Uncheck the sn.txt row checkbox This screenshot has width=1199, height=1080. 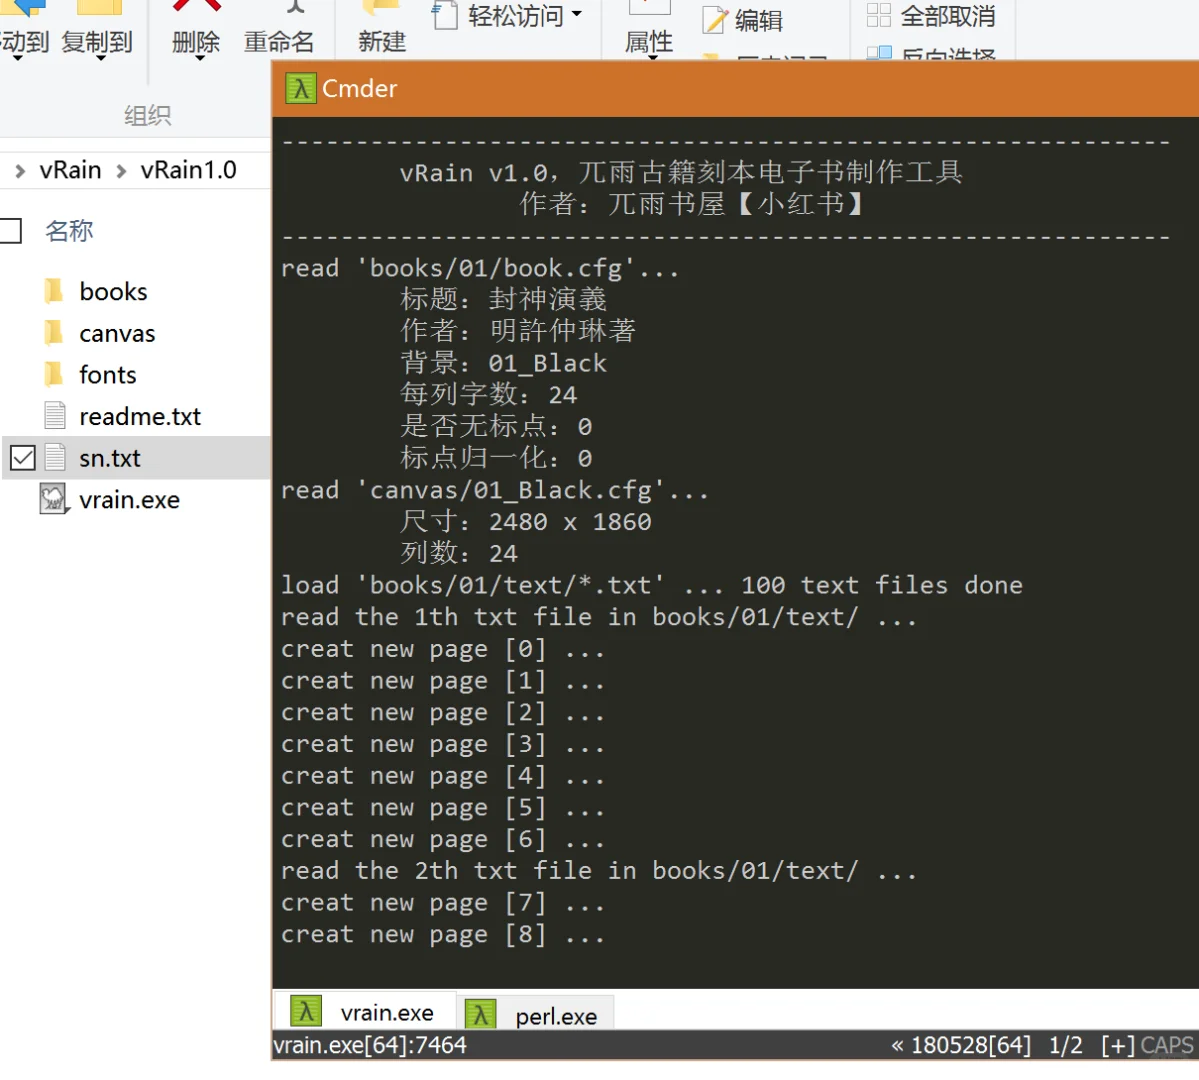23,457
